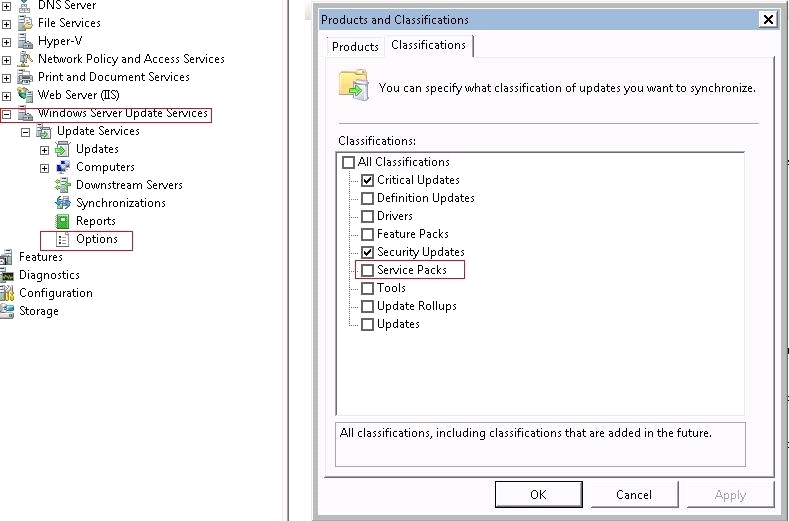Select Downstream Servers in the tree
The height and width of the screenshot is (521, 789).
click(129, 185)
